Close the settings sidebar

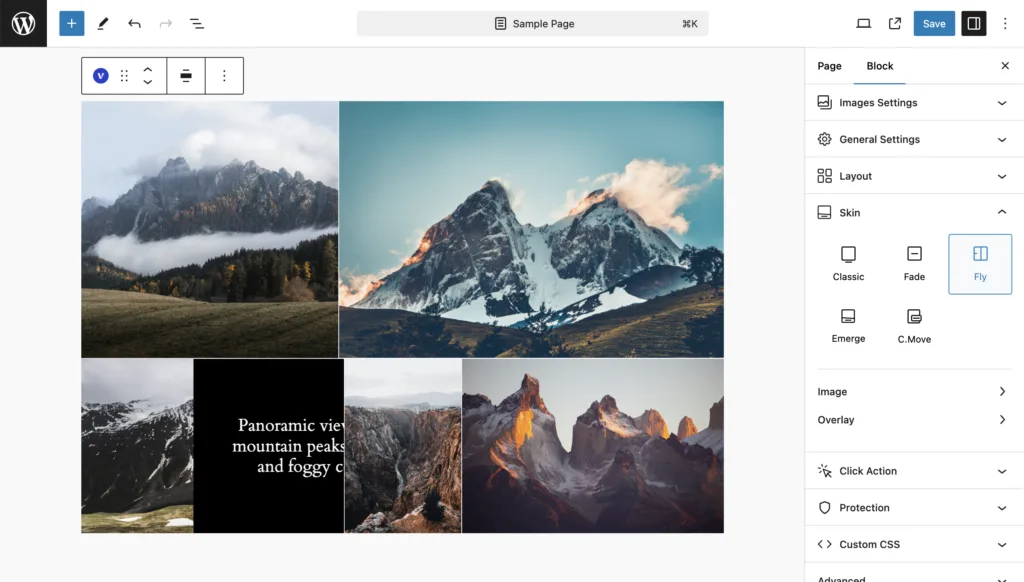pyautogui.click(x=1005, y=66)
